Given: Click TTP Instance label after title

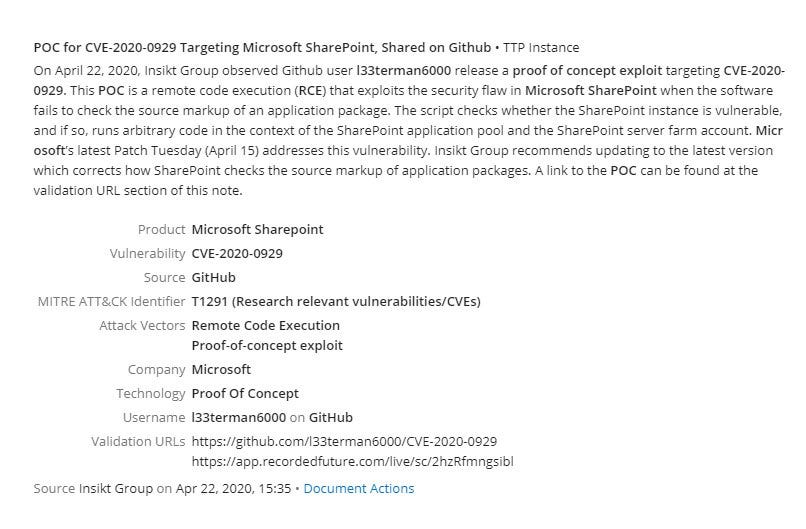Looking at the screenshot, I should (541, 47).
